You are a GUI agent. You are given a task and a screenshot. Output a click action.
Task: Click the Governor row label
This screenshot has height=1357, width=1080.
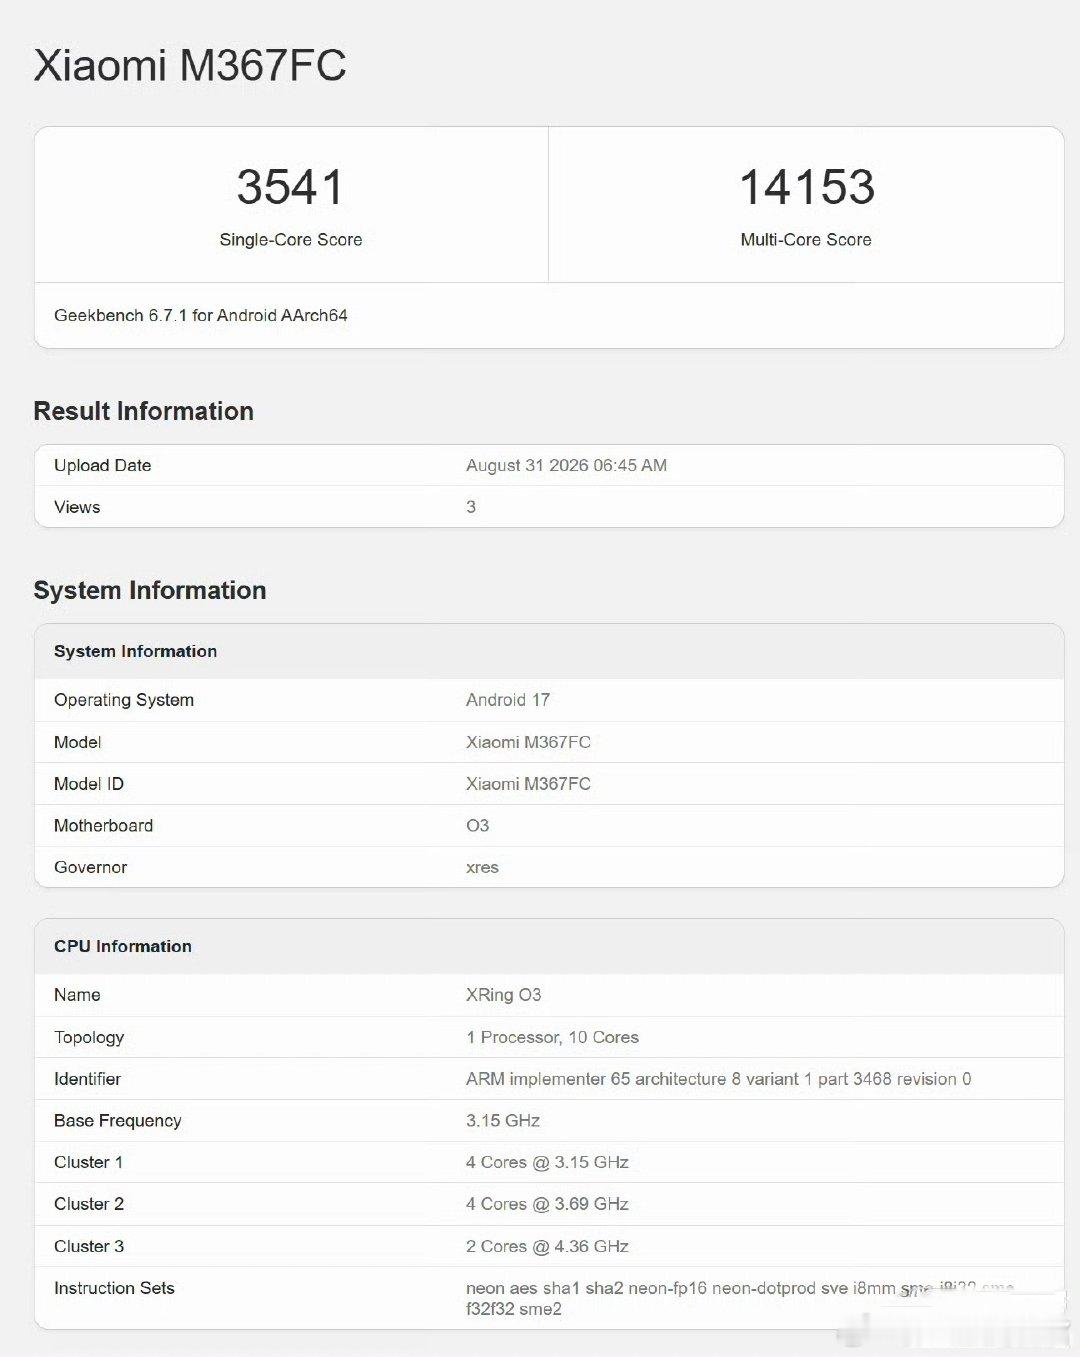91,868
